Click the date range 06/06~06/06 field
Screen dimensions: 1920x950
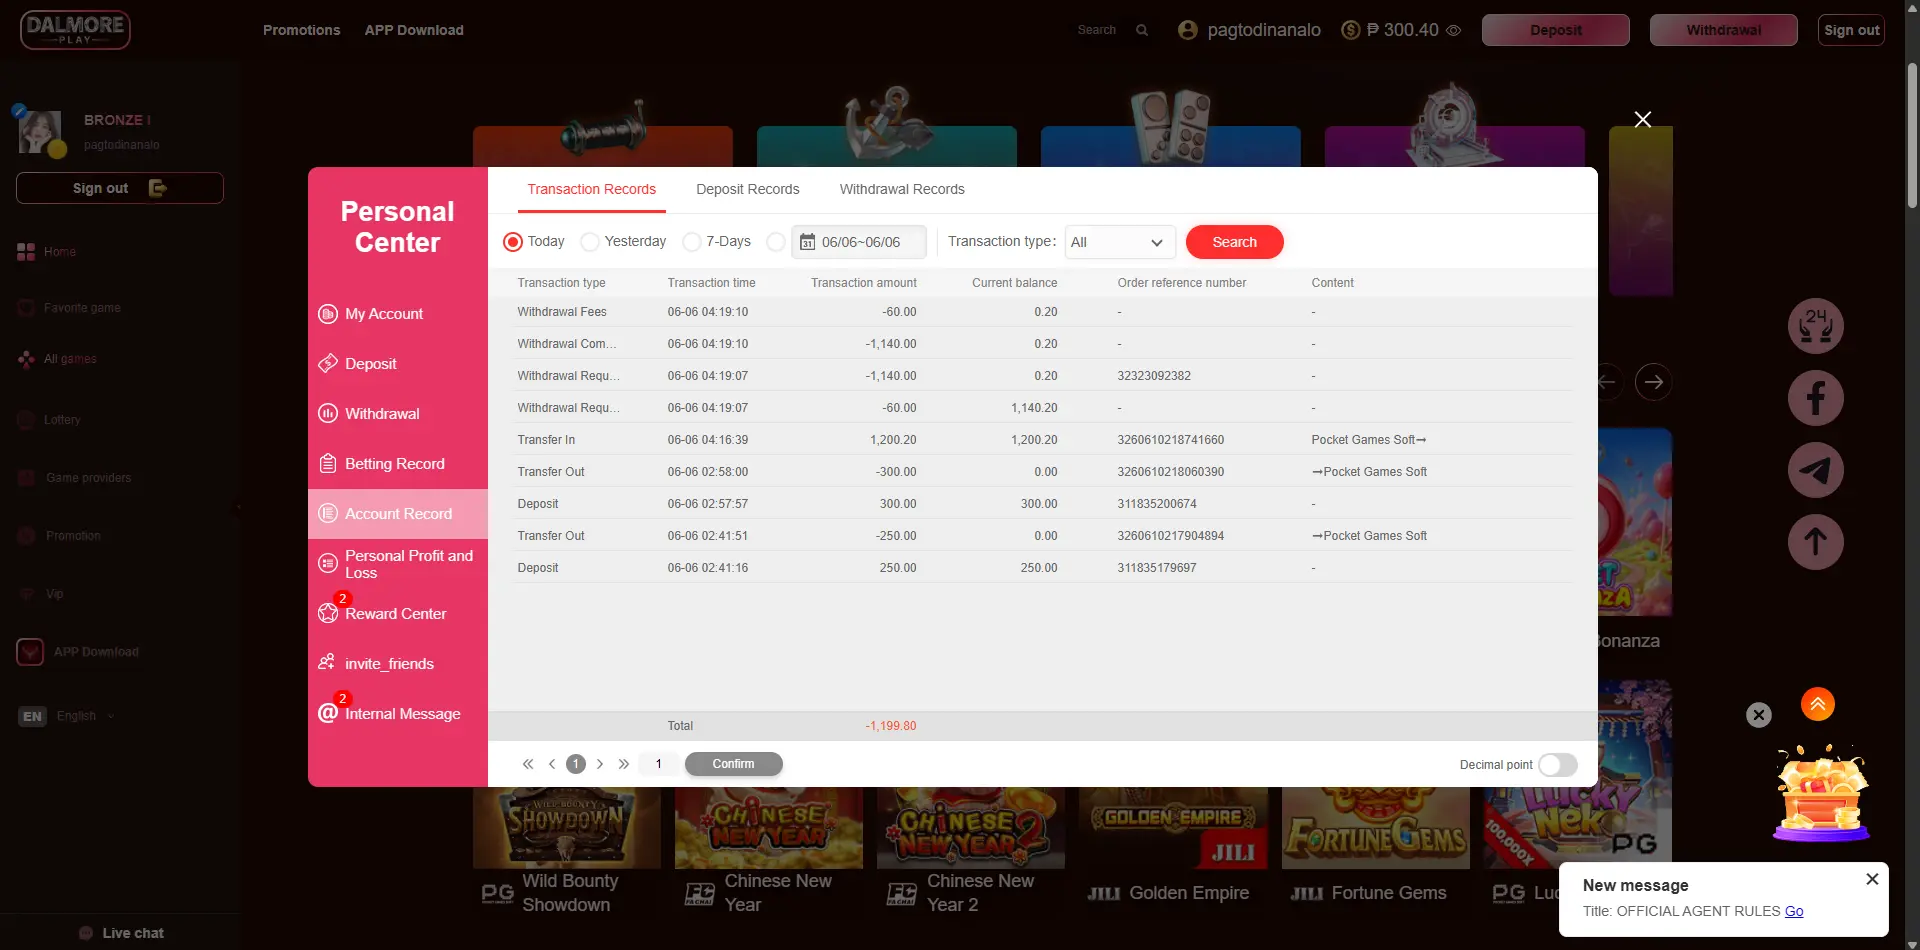point(859,242)
